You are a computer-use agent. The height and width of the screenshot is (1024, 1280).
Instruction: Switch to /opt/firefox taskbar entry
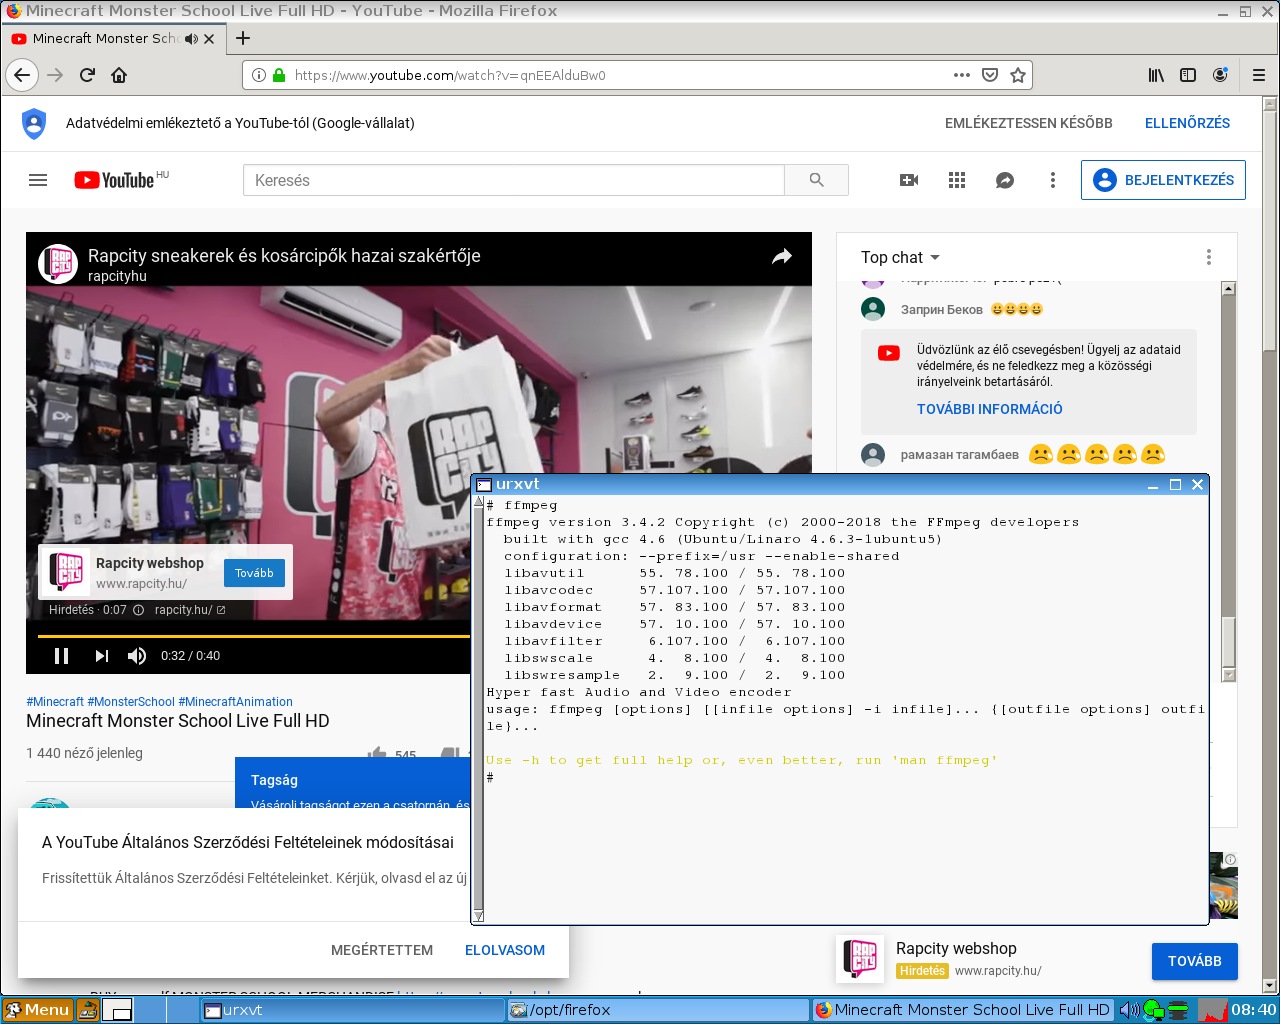click(x=658, y=1010)
